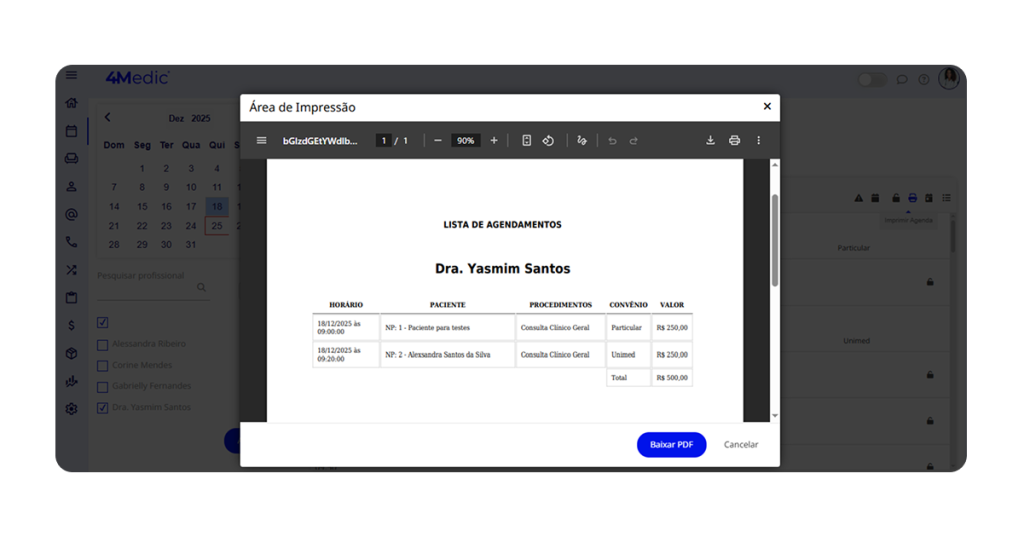Toggle the switch in the top header
This screenshot has width=1024, height=537.
[872, 79]
